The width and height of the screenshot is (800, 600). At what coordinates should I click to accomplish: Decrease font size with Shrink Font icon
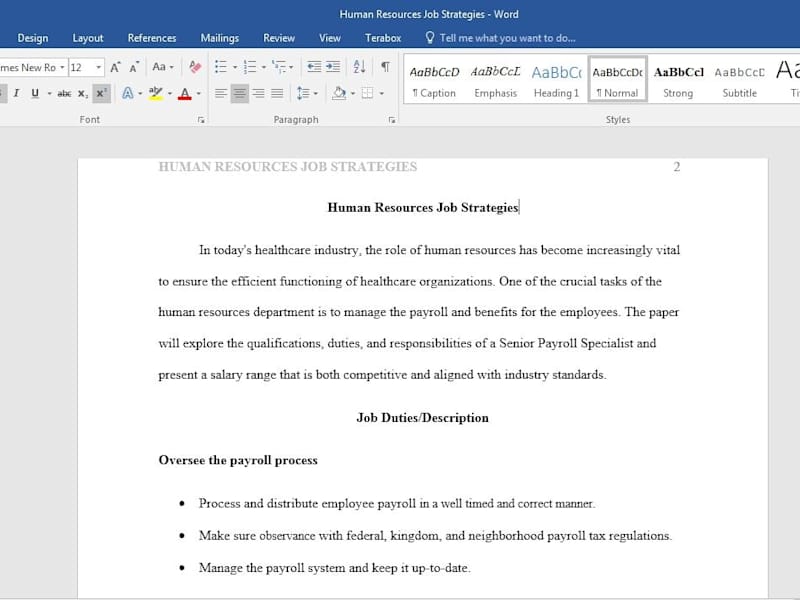(134, 67)
